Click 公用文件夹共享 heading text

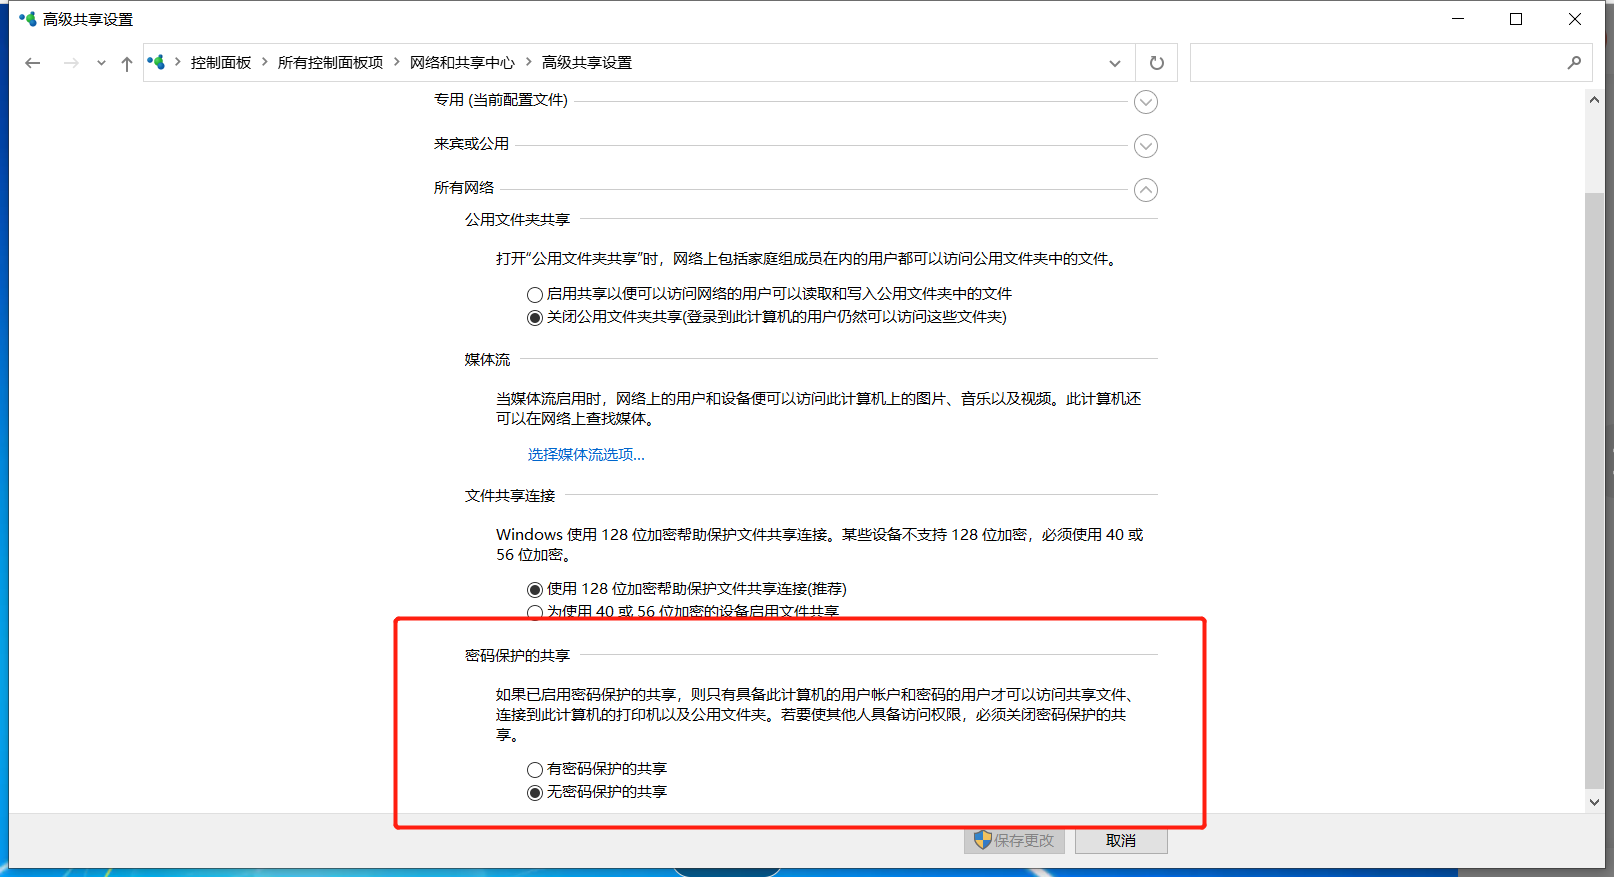[517, 219]
